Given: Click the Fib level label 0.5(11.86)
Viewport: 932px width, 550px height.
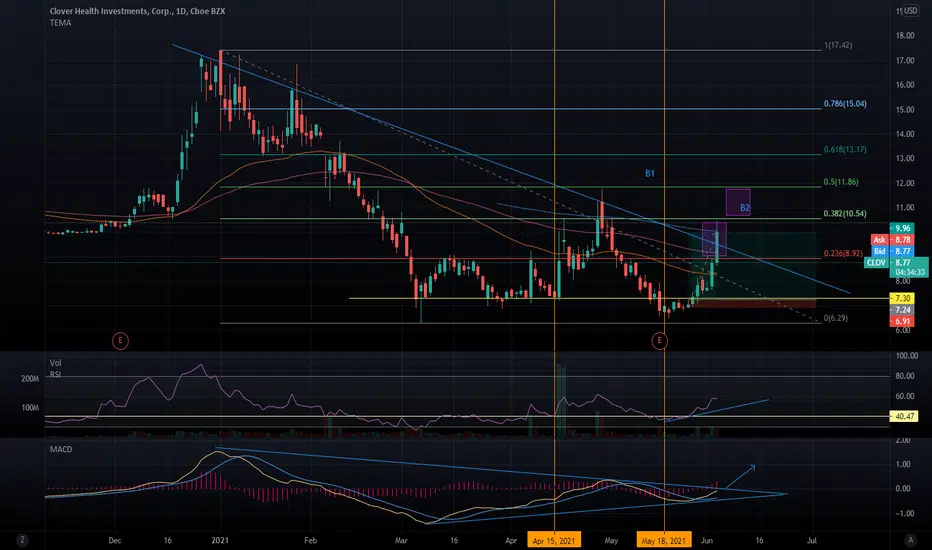Looking at the screenshot, I should pos(841,182).
